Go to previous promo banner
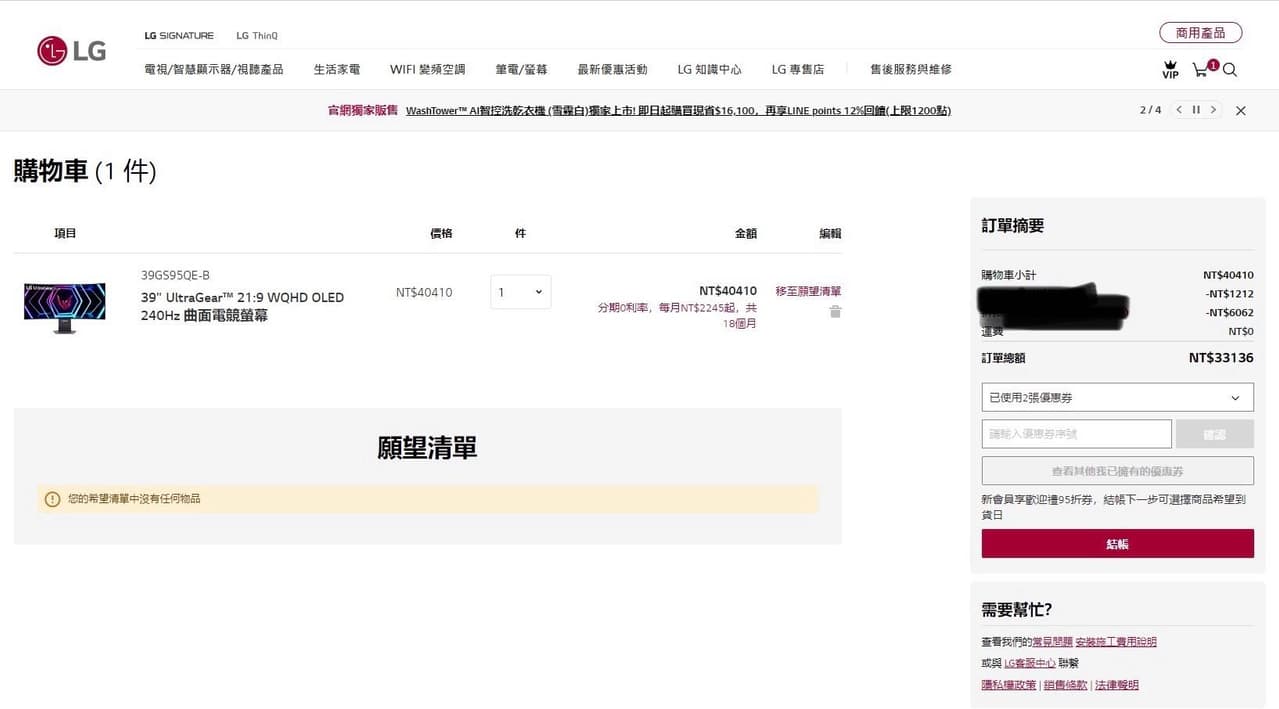Image resolution: width=1279 pixels, height=709 pixels. coord(1179,110)
